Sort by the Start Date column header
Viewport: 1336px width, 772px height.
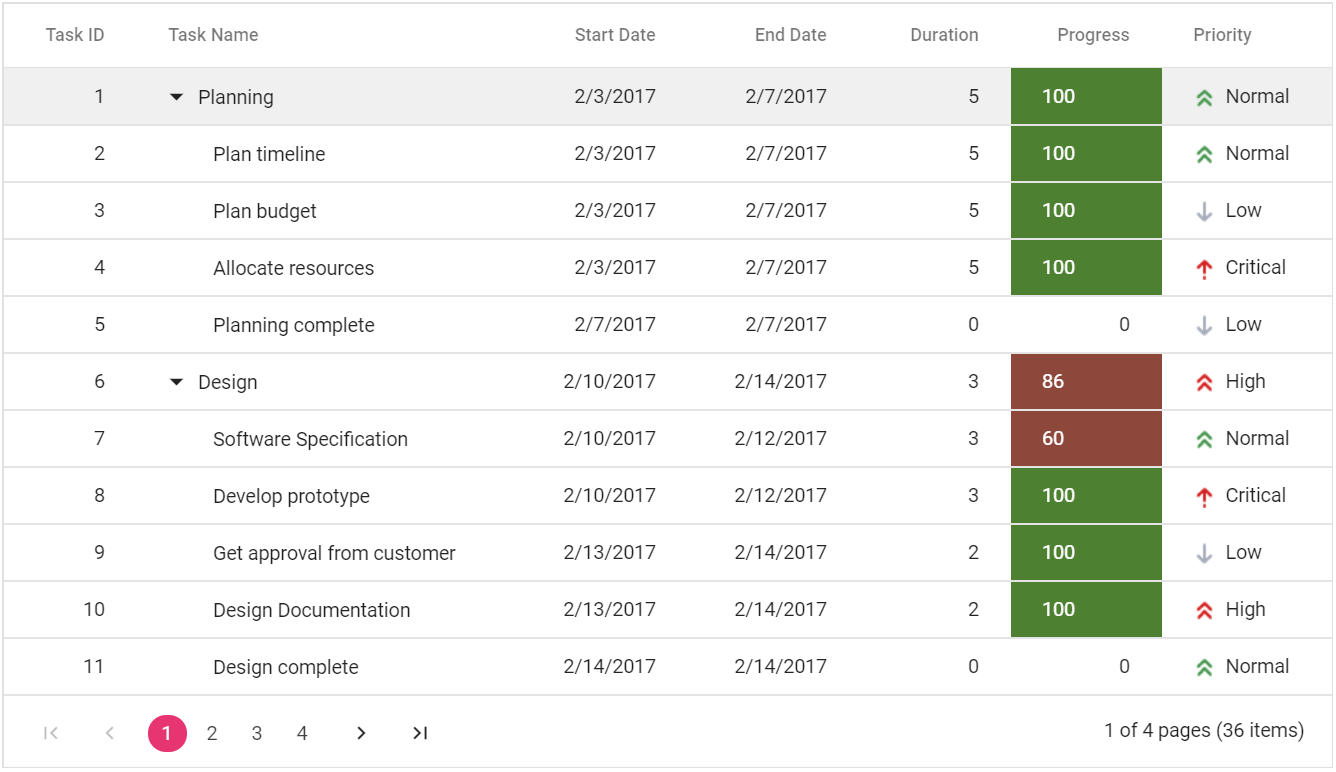[614, 35]
